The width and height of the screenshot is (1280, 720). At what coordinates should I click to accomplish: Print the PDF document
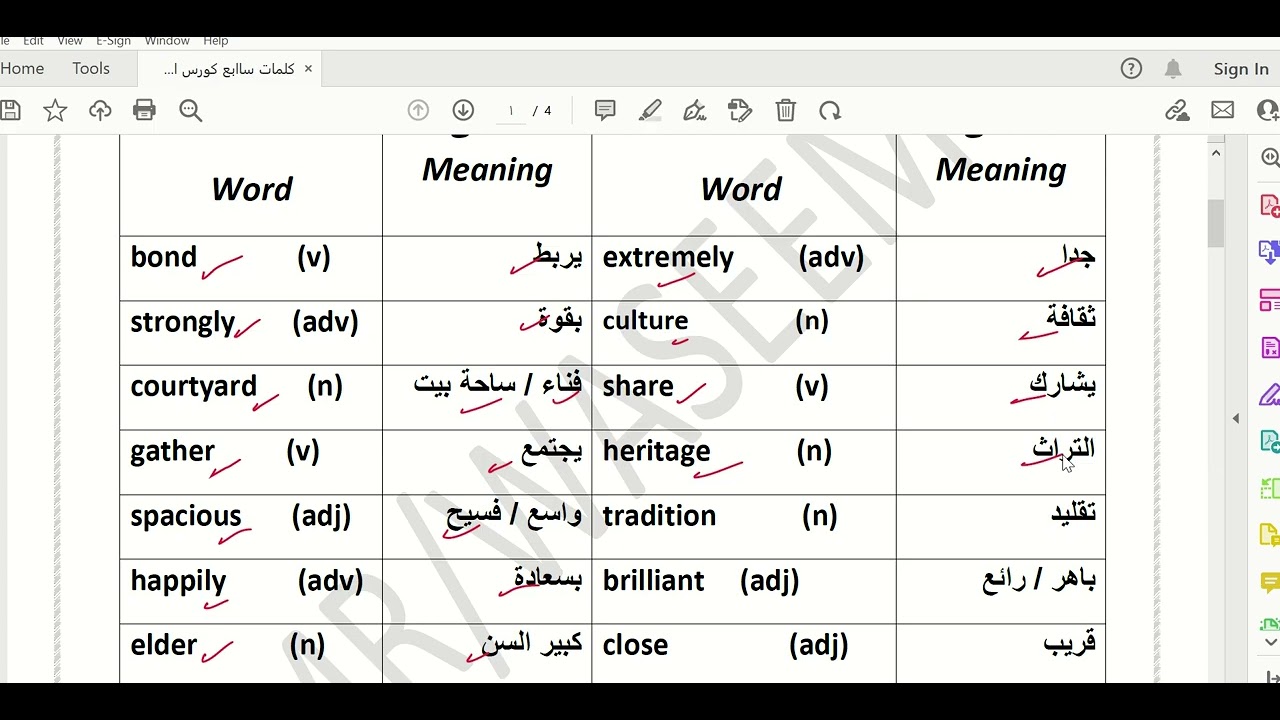coord(145,111)
